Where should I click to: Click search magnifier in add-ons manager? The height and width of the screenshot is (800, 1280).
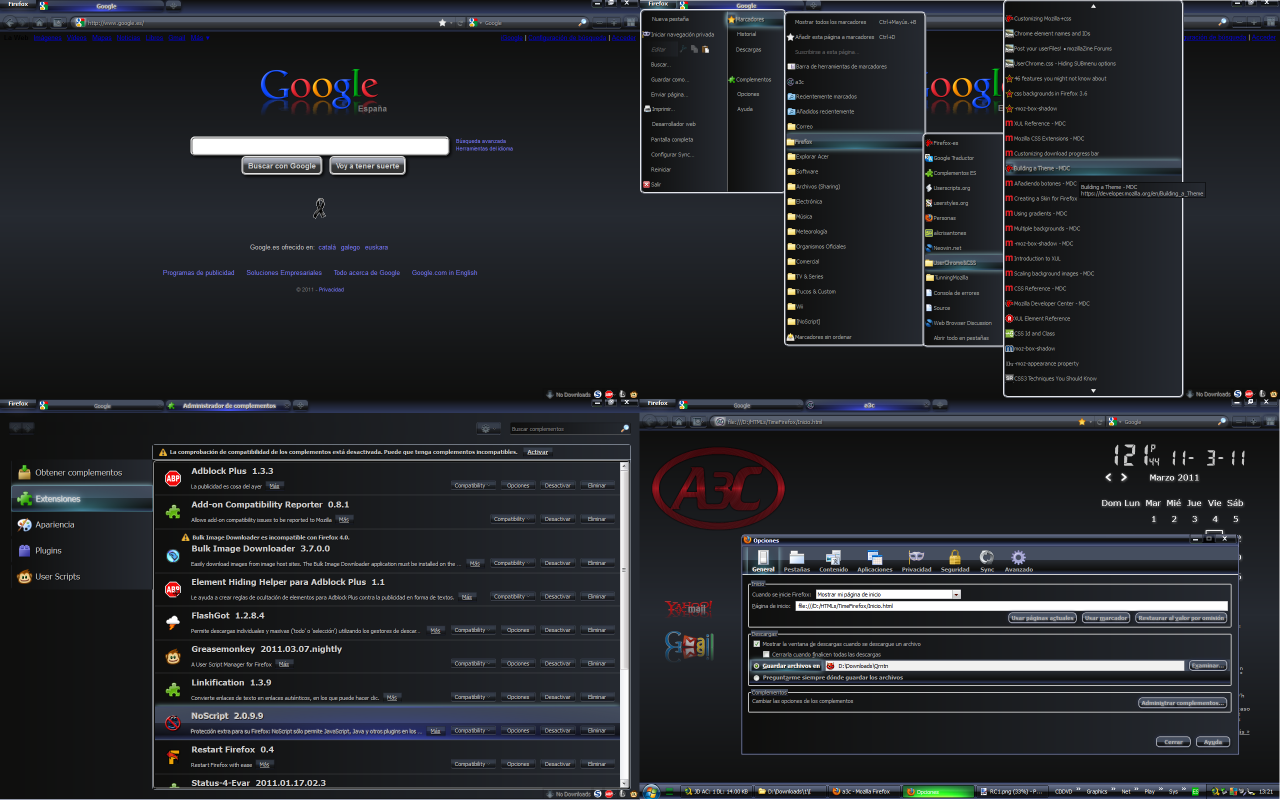tap(625, 429)
